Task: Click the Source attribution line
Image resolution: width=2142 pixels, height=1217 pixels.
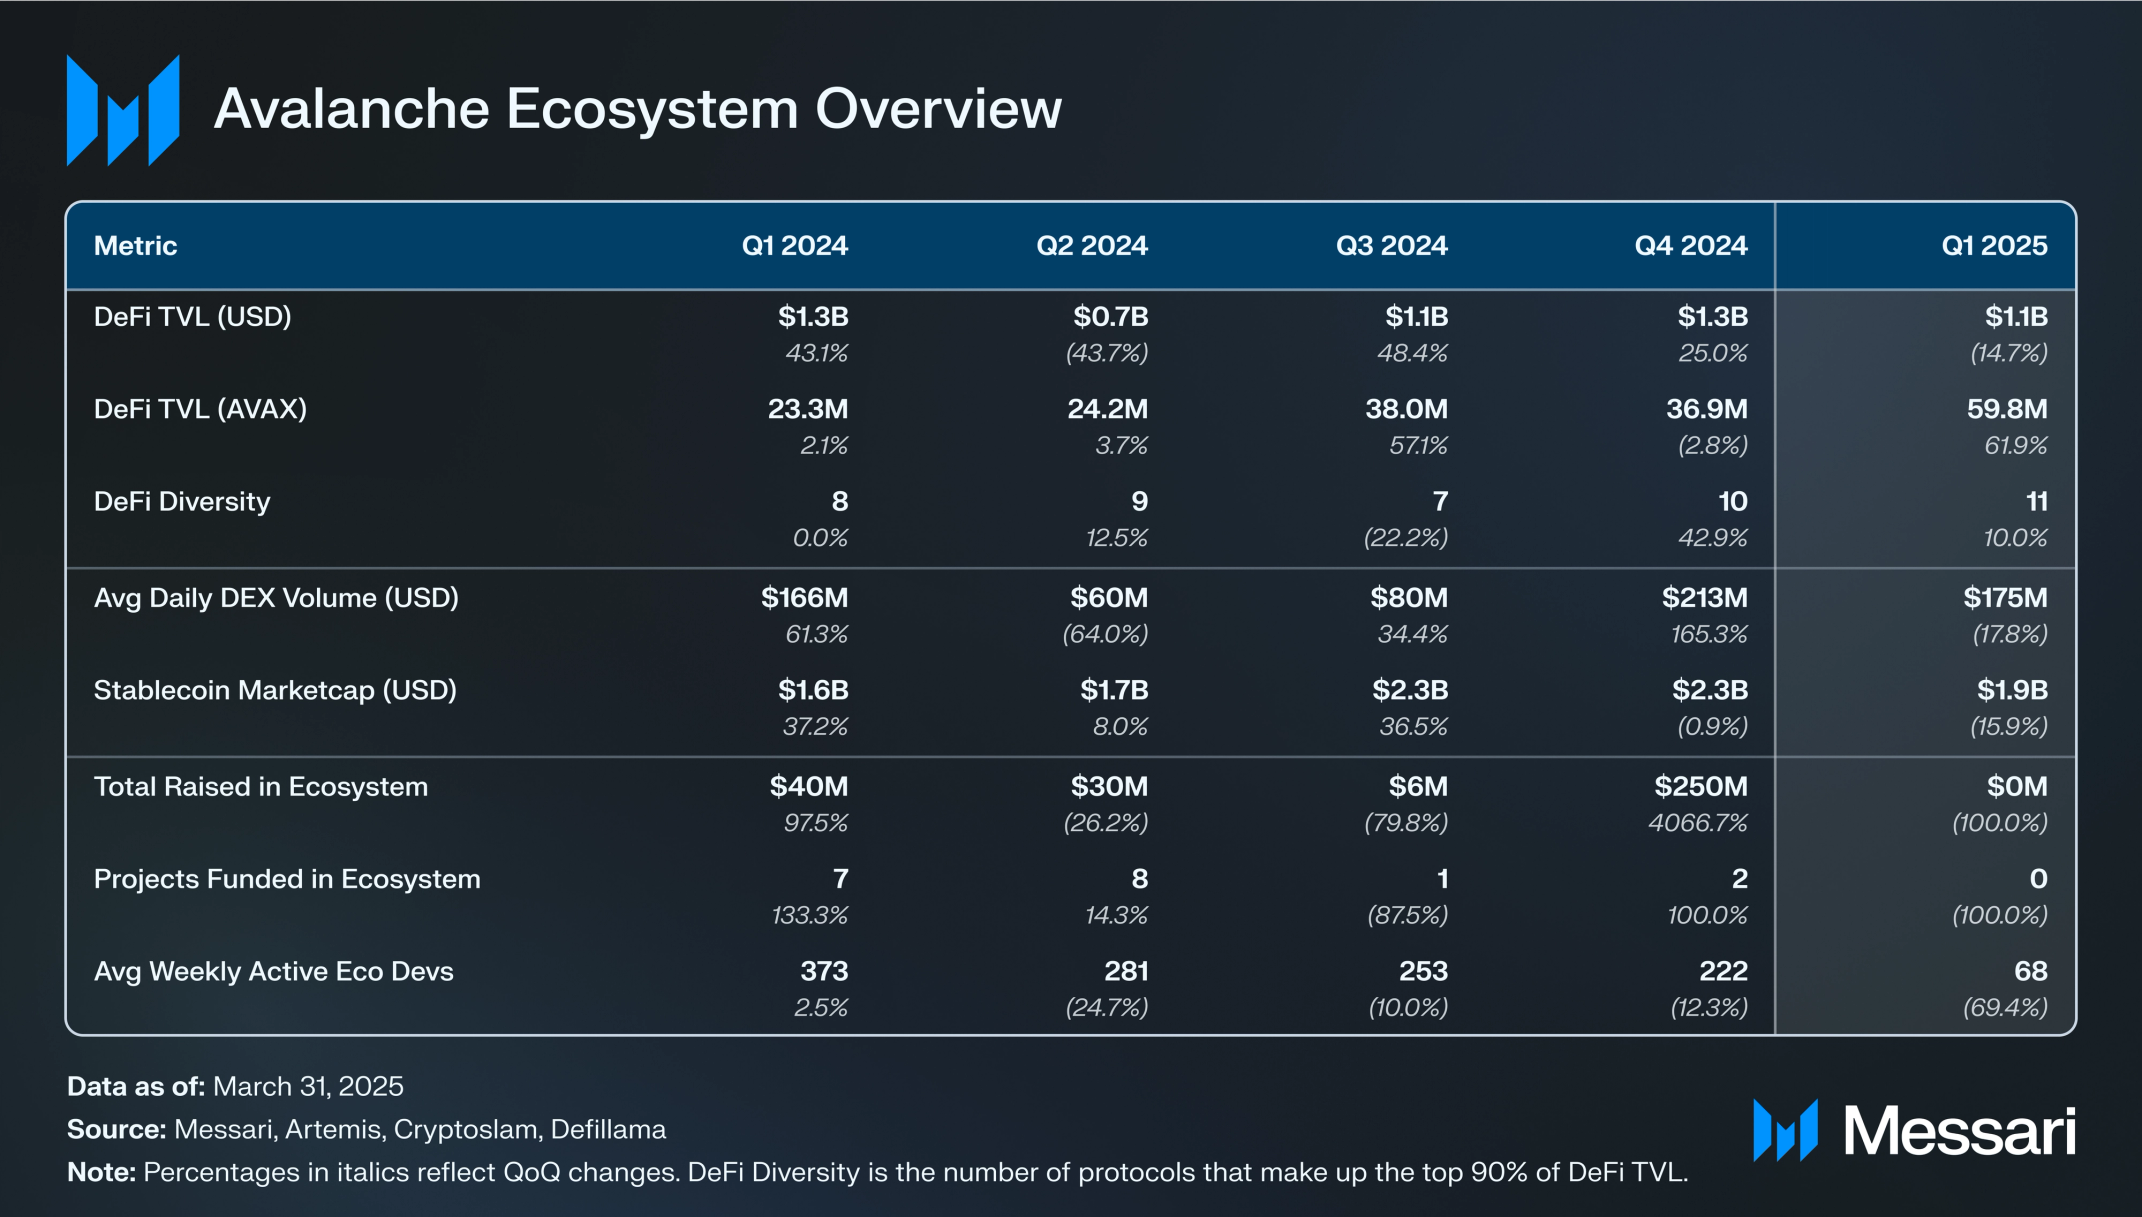Action: pyautogui.click(x=366, y=1129)
